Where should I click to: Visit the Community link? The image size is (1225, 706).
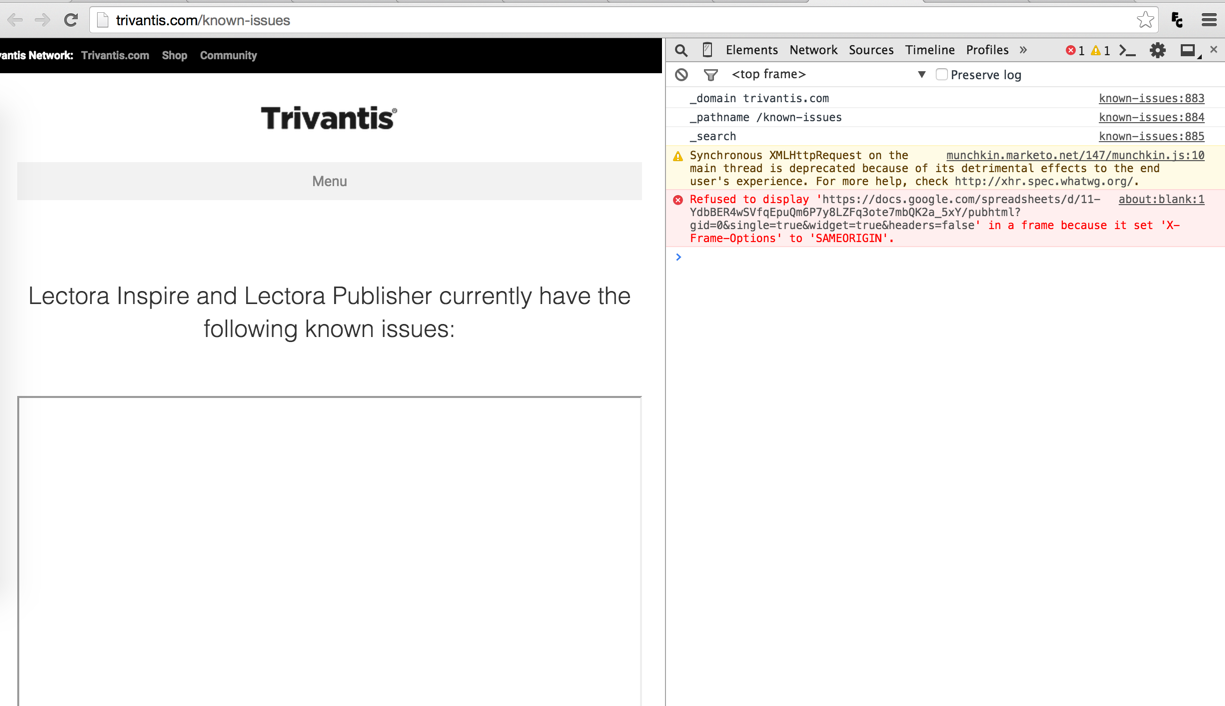pyautogui.click(x=228, y=56)
